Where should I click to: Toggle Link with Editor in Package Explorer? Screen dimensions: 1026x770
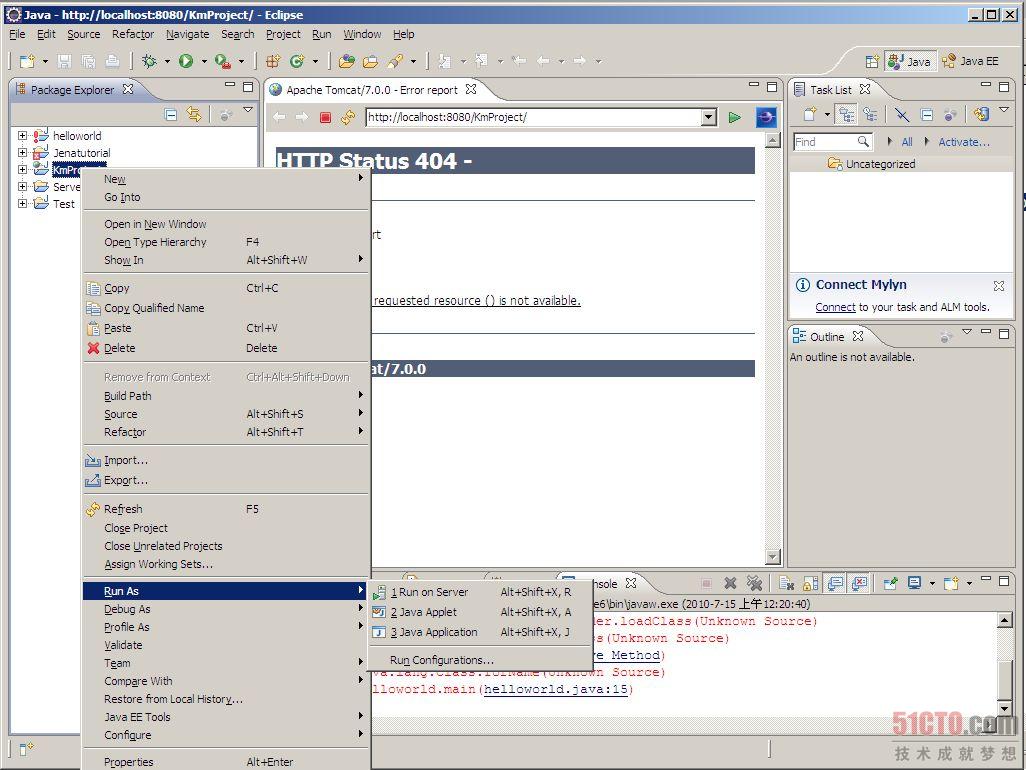click(194, 115)
